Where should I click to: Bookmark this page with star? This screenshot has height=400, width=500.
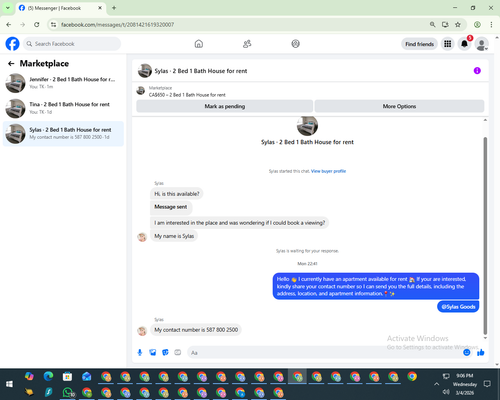pos(458,25)
